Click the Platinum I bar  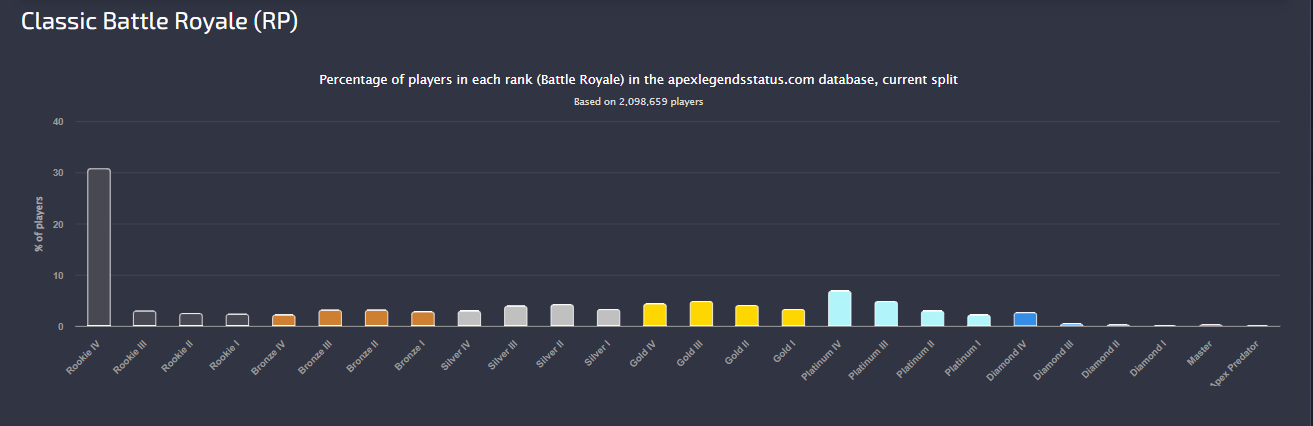pyautogui.click(x=979, y=320)
